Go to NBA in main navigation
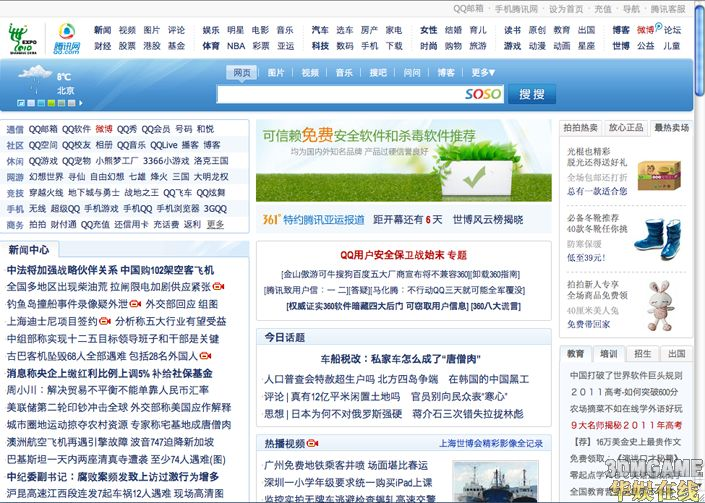This screenshot has height=503, width=705. 236,46
